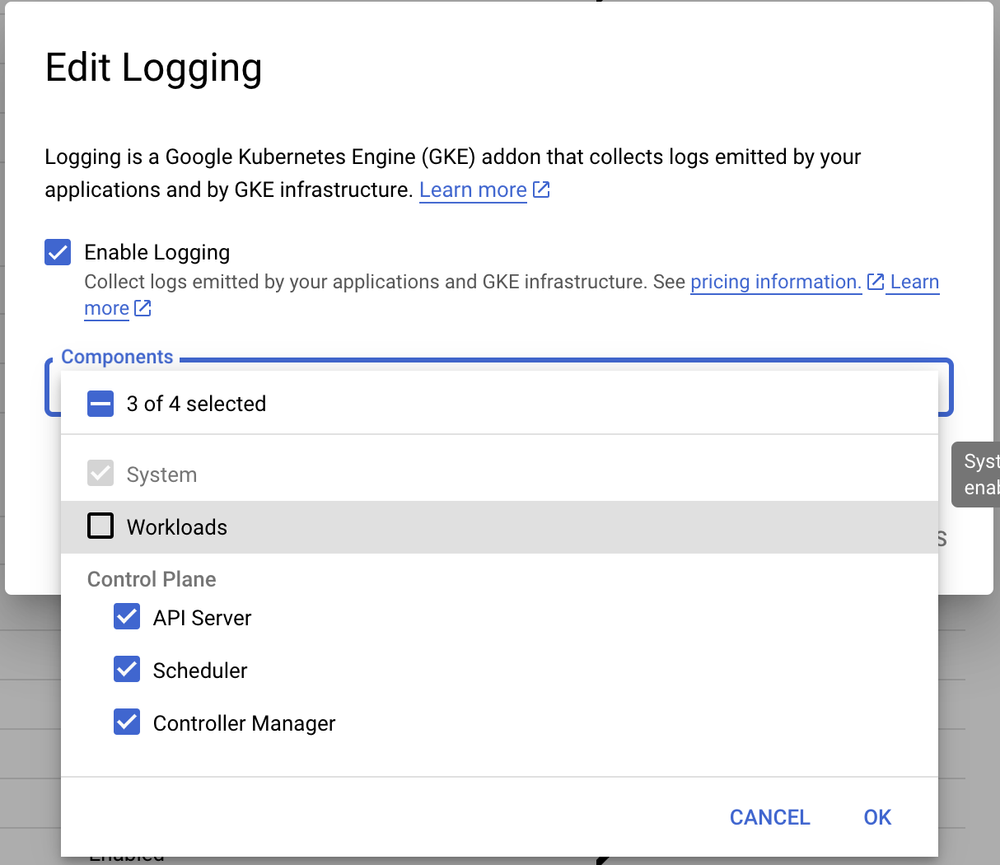This screenshot has width=1000, height=865.
Task: Click the Control Plane group header
Action: point(152,579)
